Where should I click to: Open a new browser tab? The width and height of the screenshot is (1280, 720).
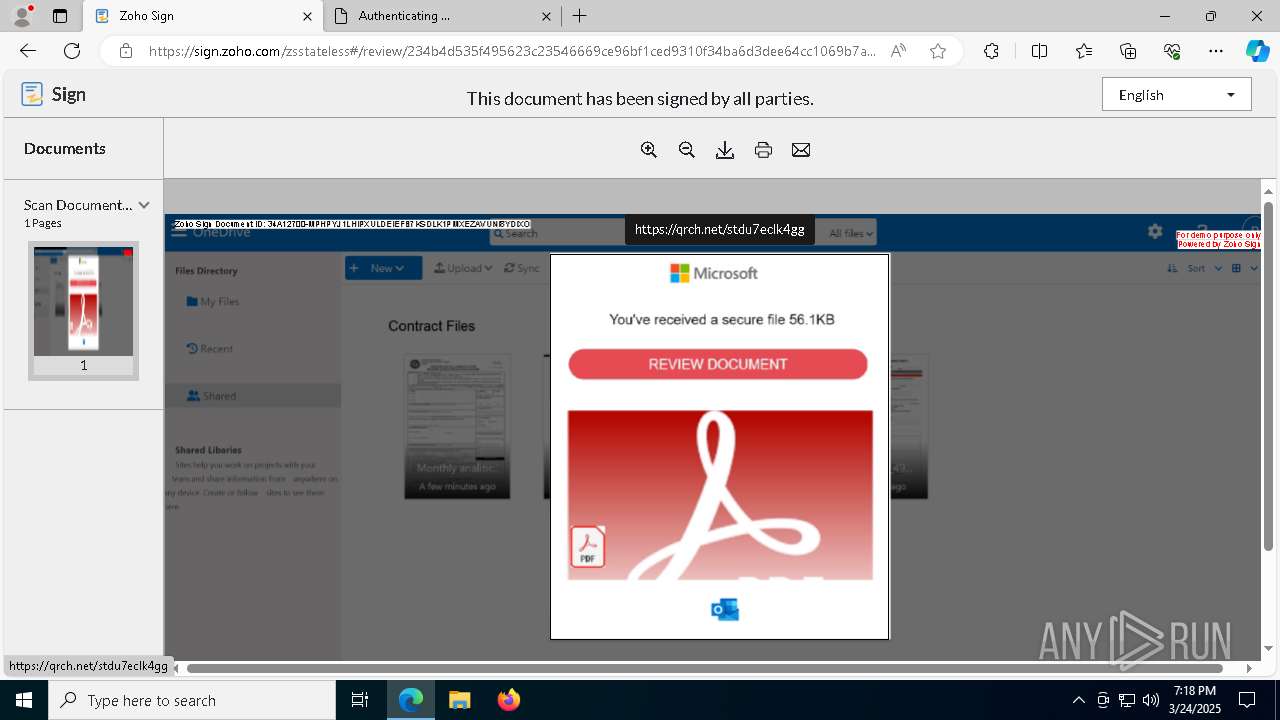580,16
